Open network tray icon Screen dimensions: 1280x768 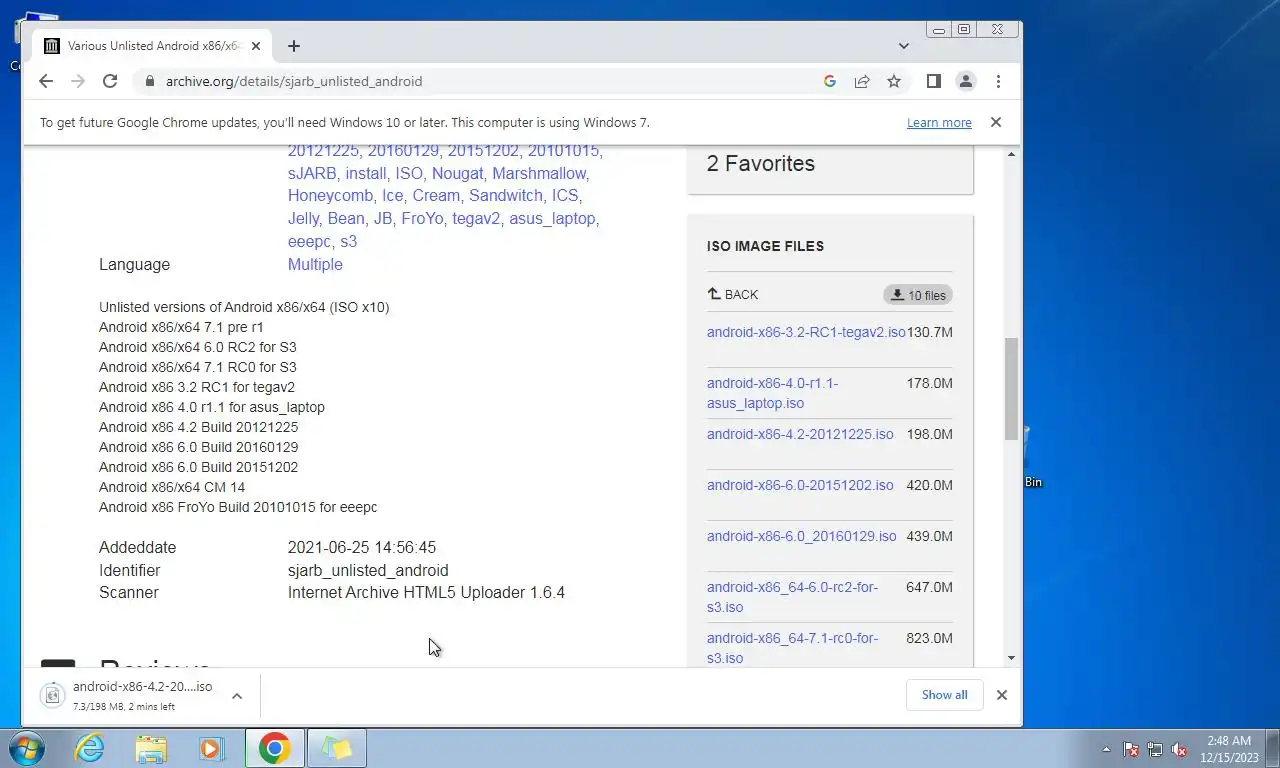tap(1155, 749)
